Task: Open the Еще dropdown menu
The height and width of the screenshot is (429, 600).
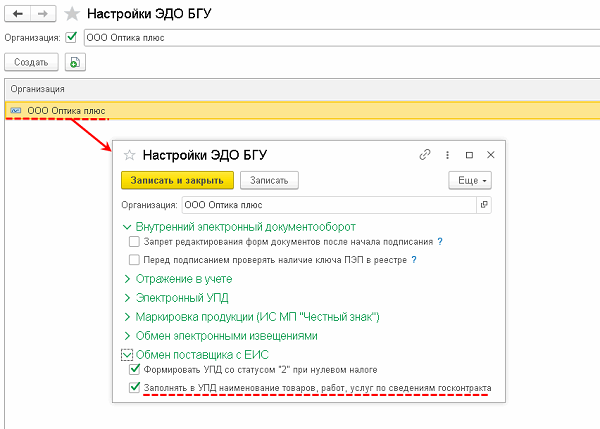Action: [x=469, y=180]
